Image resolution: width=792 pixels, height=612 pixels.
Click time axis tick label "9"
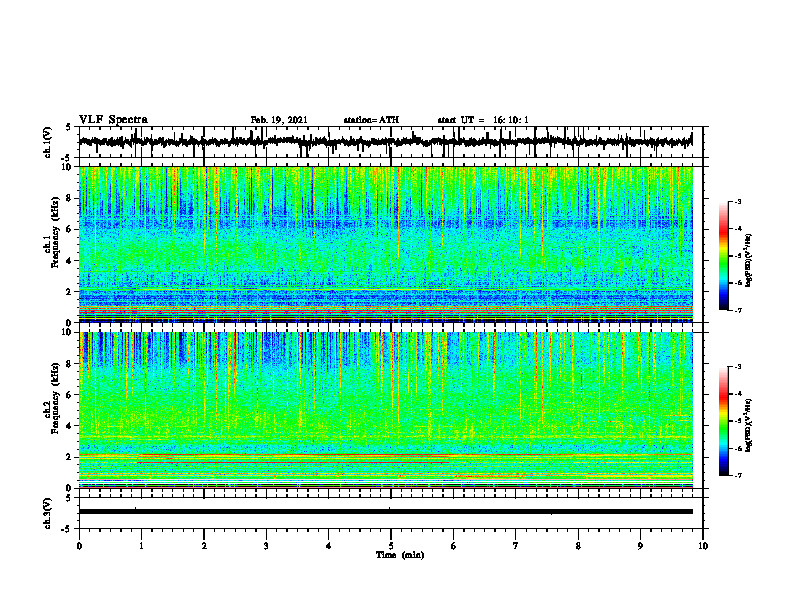[x=640, y=546]
